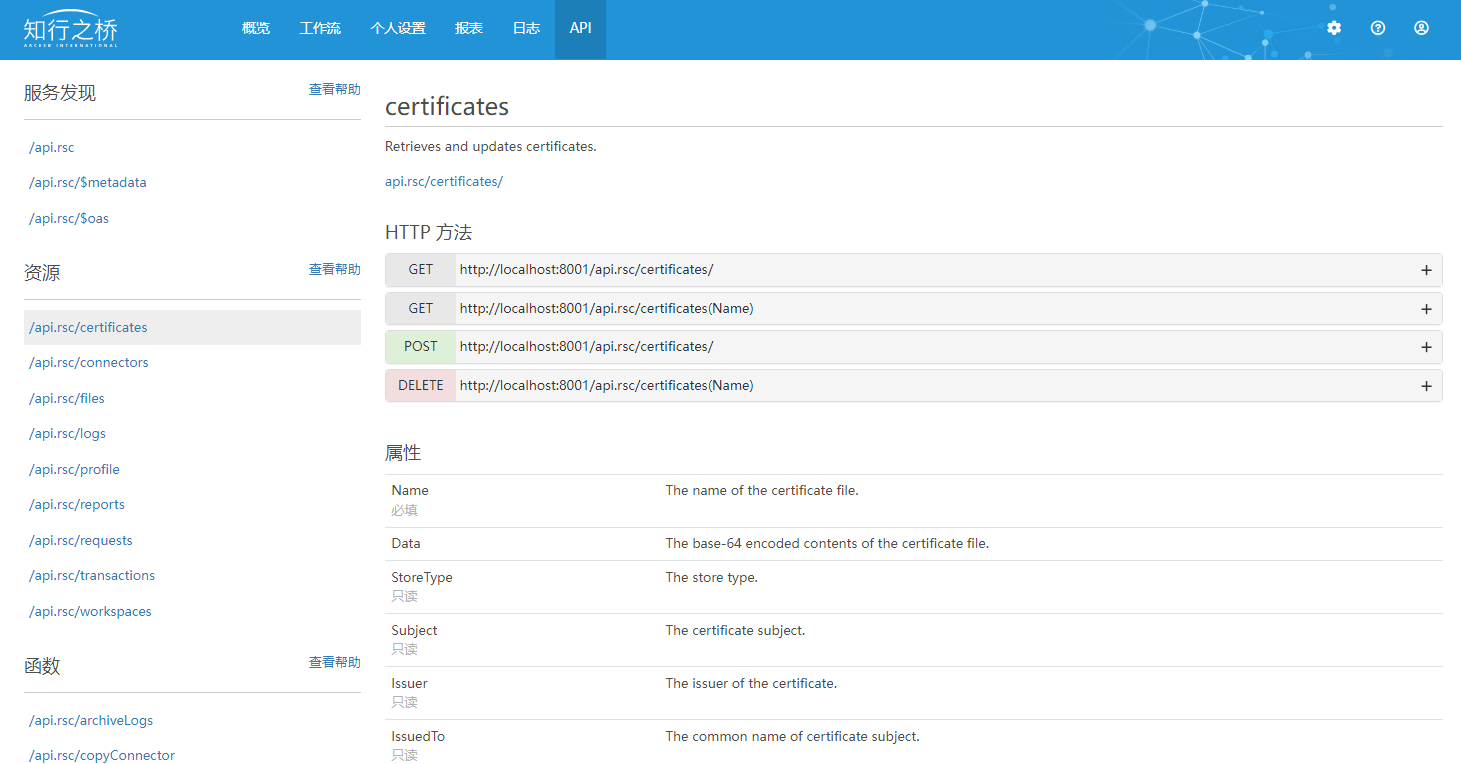1461x764 pixels.
Task: Open the 报表 tab
Action: (x=469, y=28)
